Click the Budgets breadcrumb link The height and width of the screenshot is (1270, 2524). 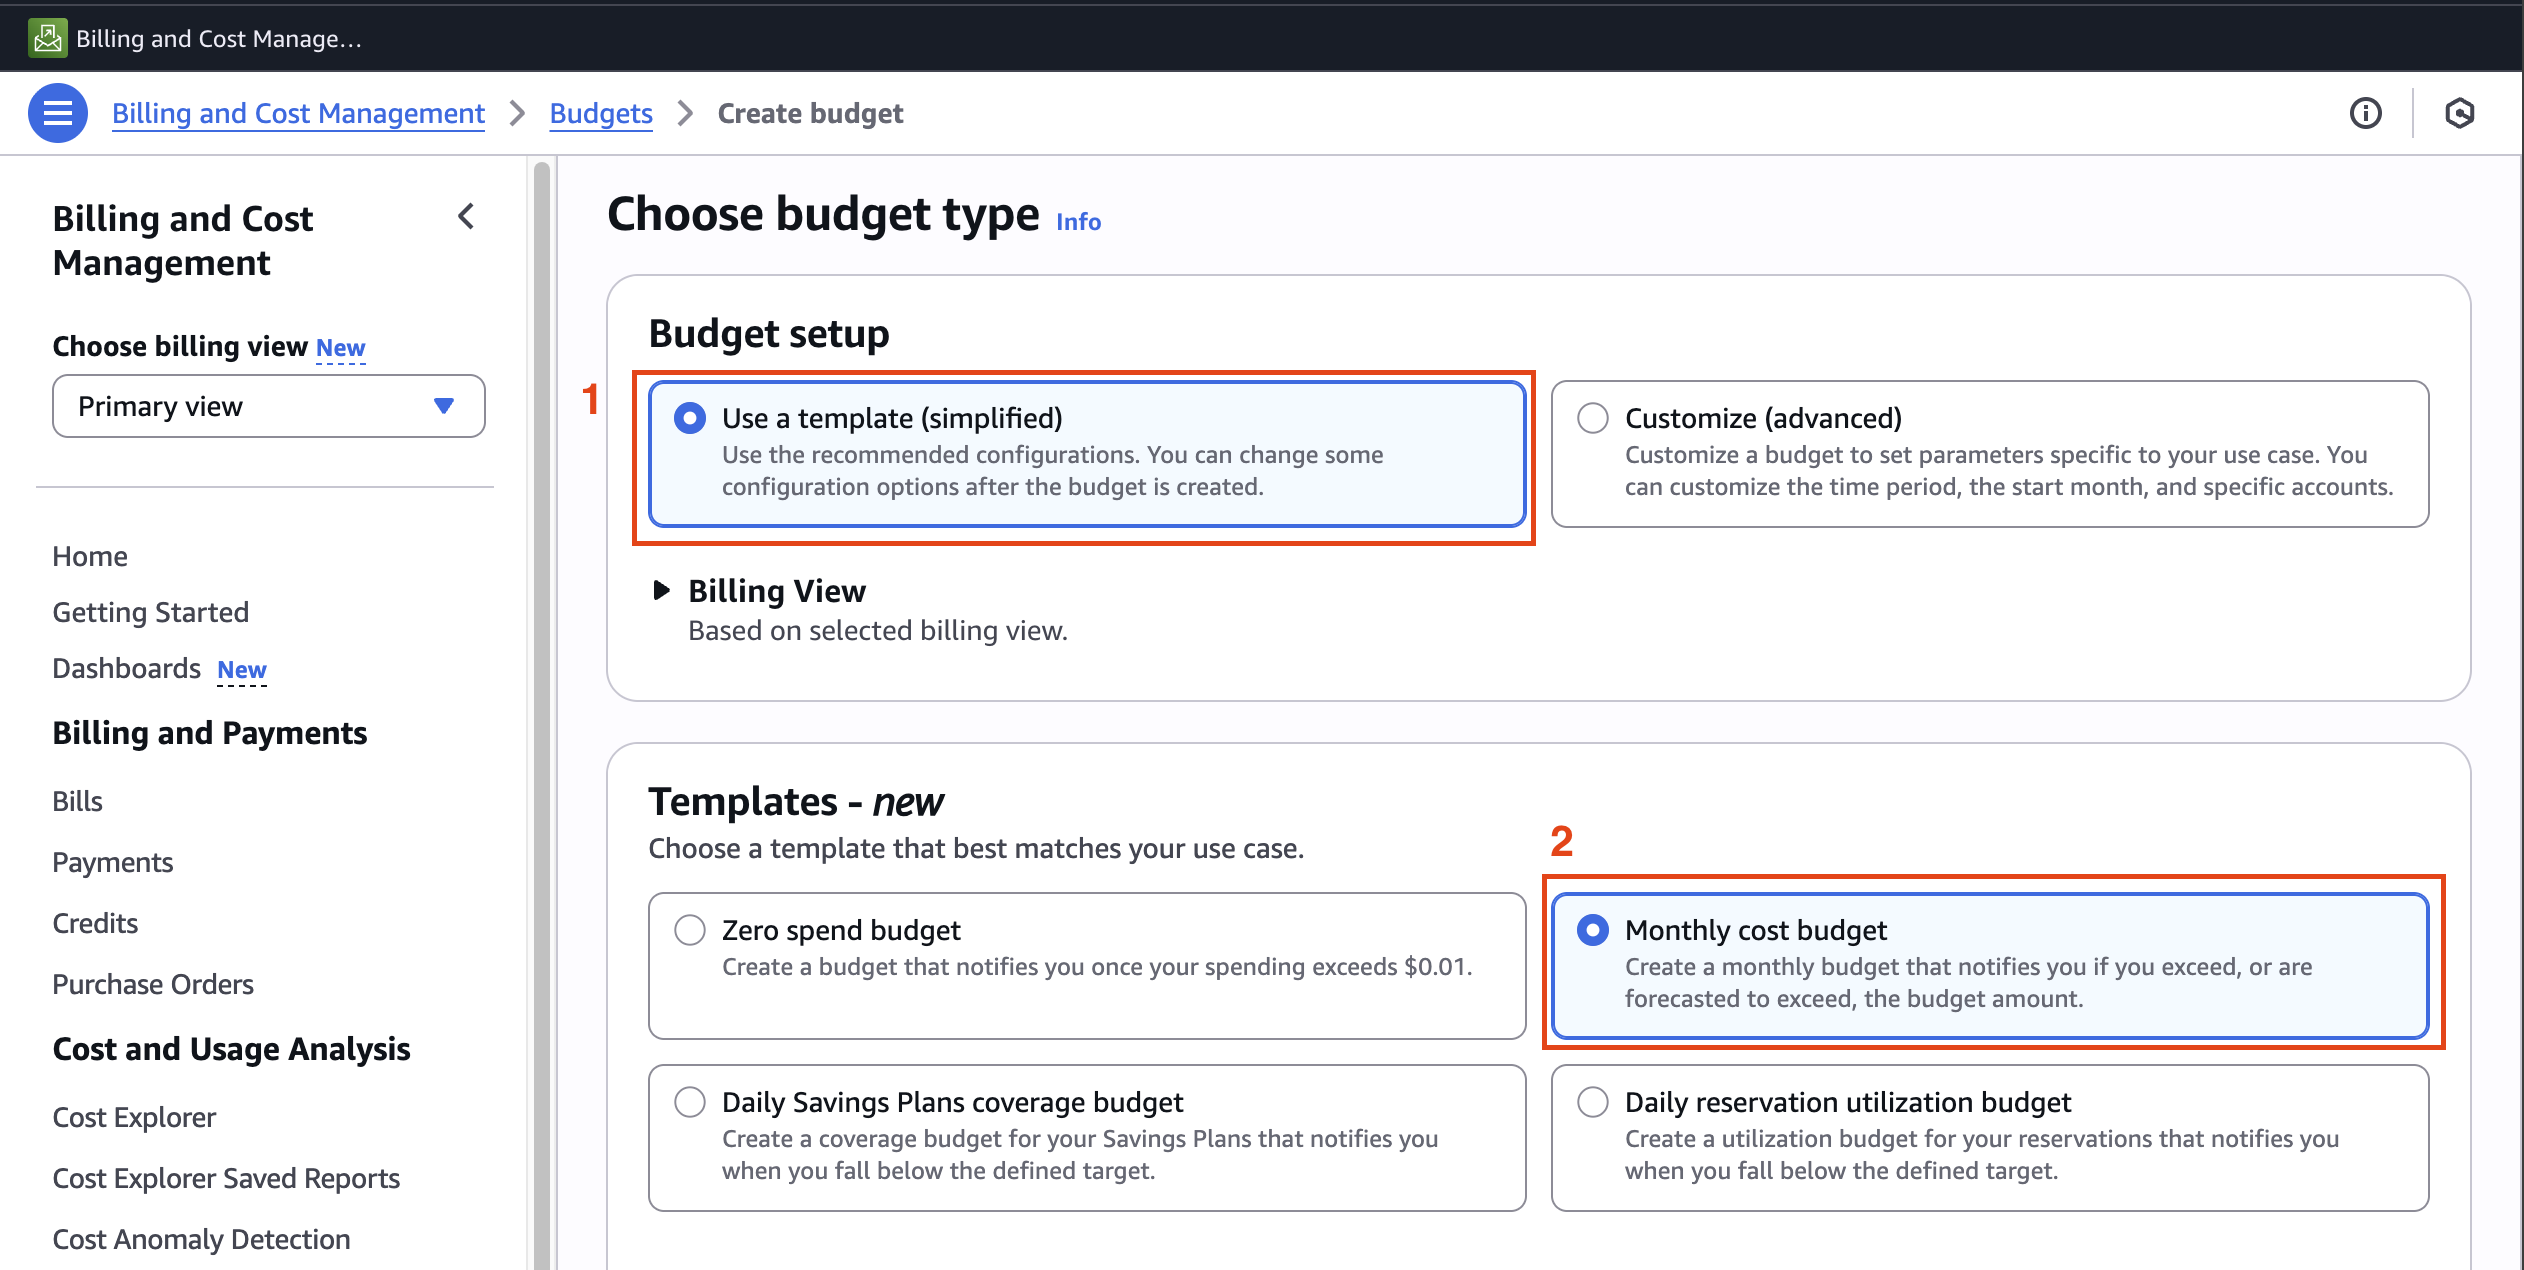pyautogui.click(x=601, y=113)
